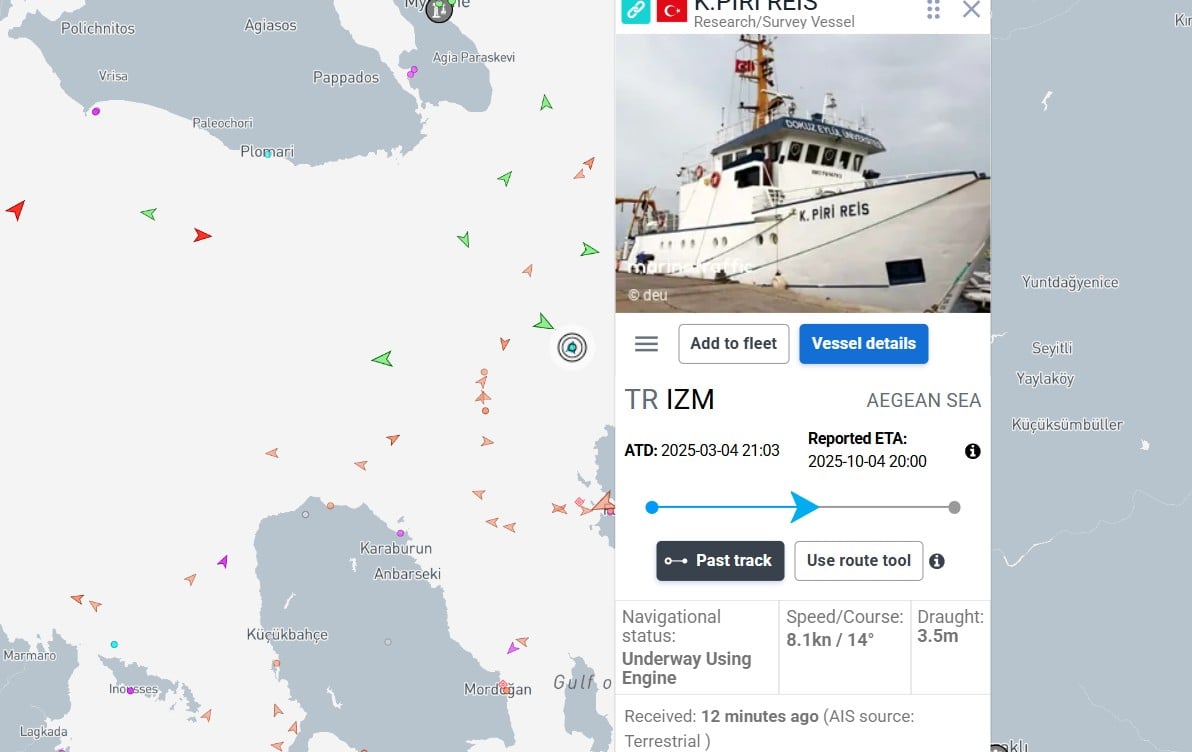The image size is (1192, 752).
Task: Click the Add to fleet button
Action: pyautogui.click(x=734, y=344)
